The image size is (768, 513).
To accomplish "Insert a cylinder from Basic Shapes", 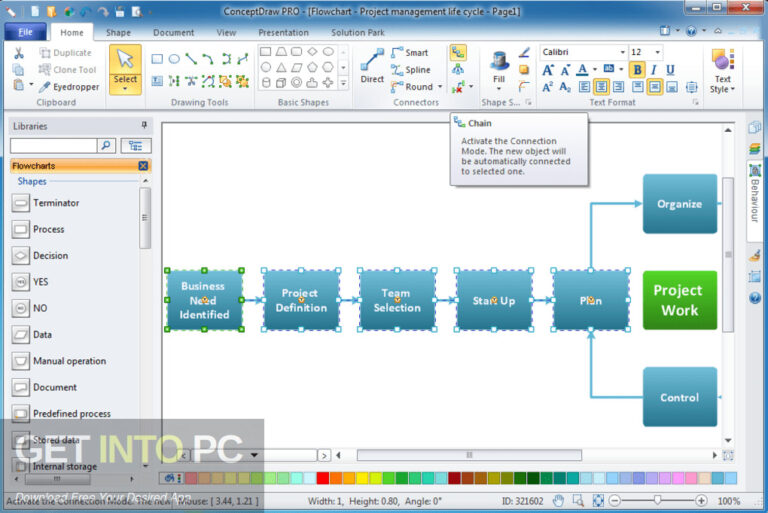I will tap(266, 83).
